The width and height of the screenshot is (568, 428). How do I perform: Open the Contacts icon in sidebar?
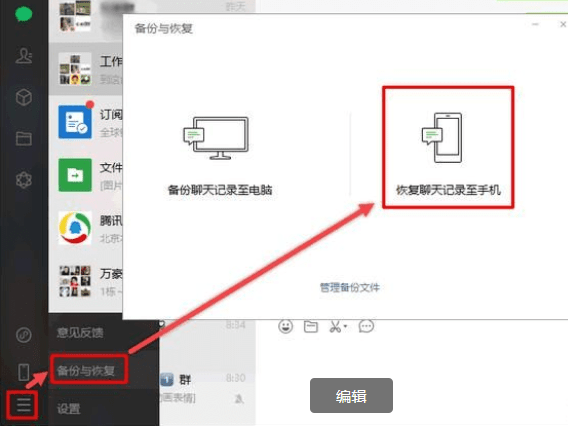(24, 55)
